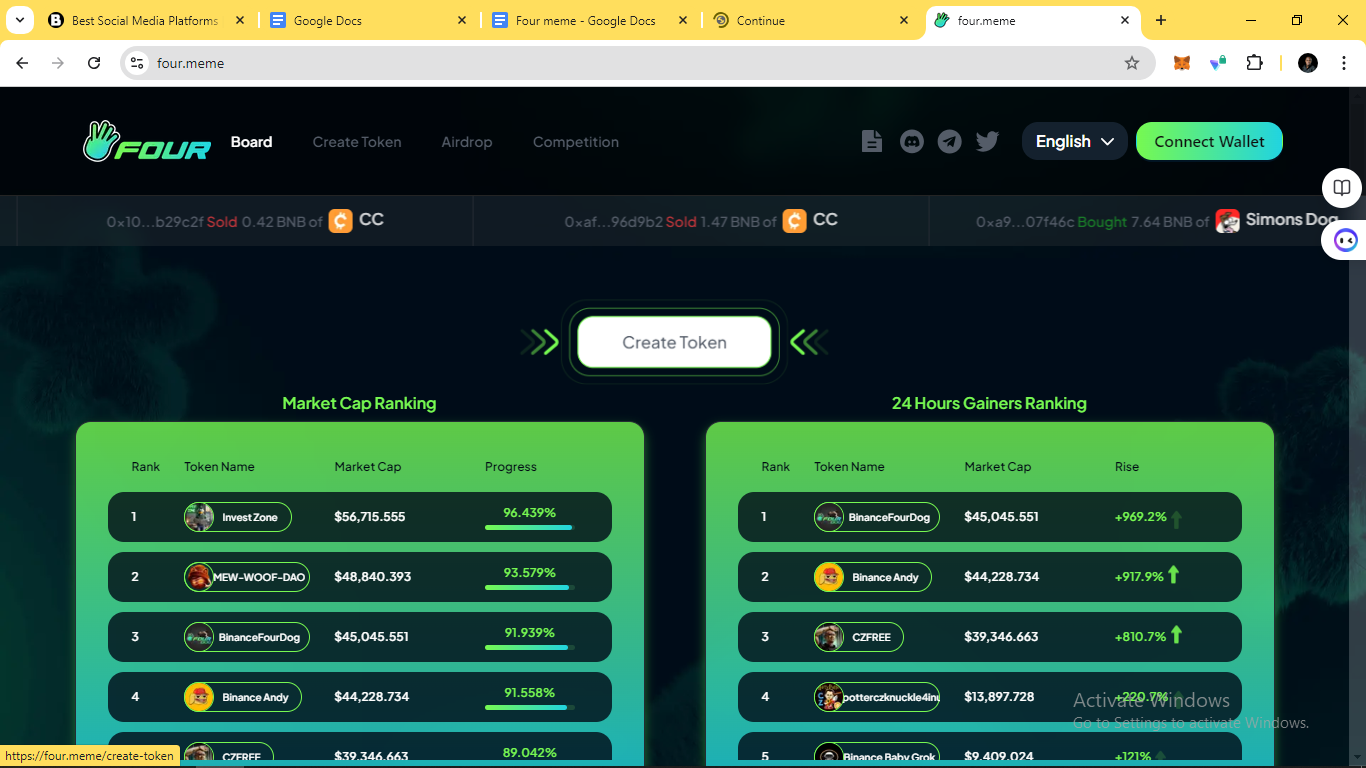Open the Competition nav item
Image resolution: width=1366 pixels, height=768 pixels.
coord(576,142)
